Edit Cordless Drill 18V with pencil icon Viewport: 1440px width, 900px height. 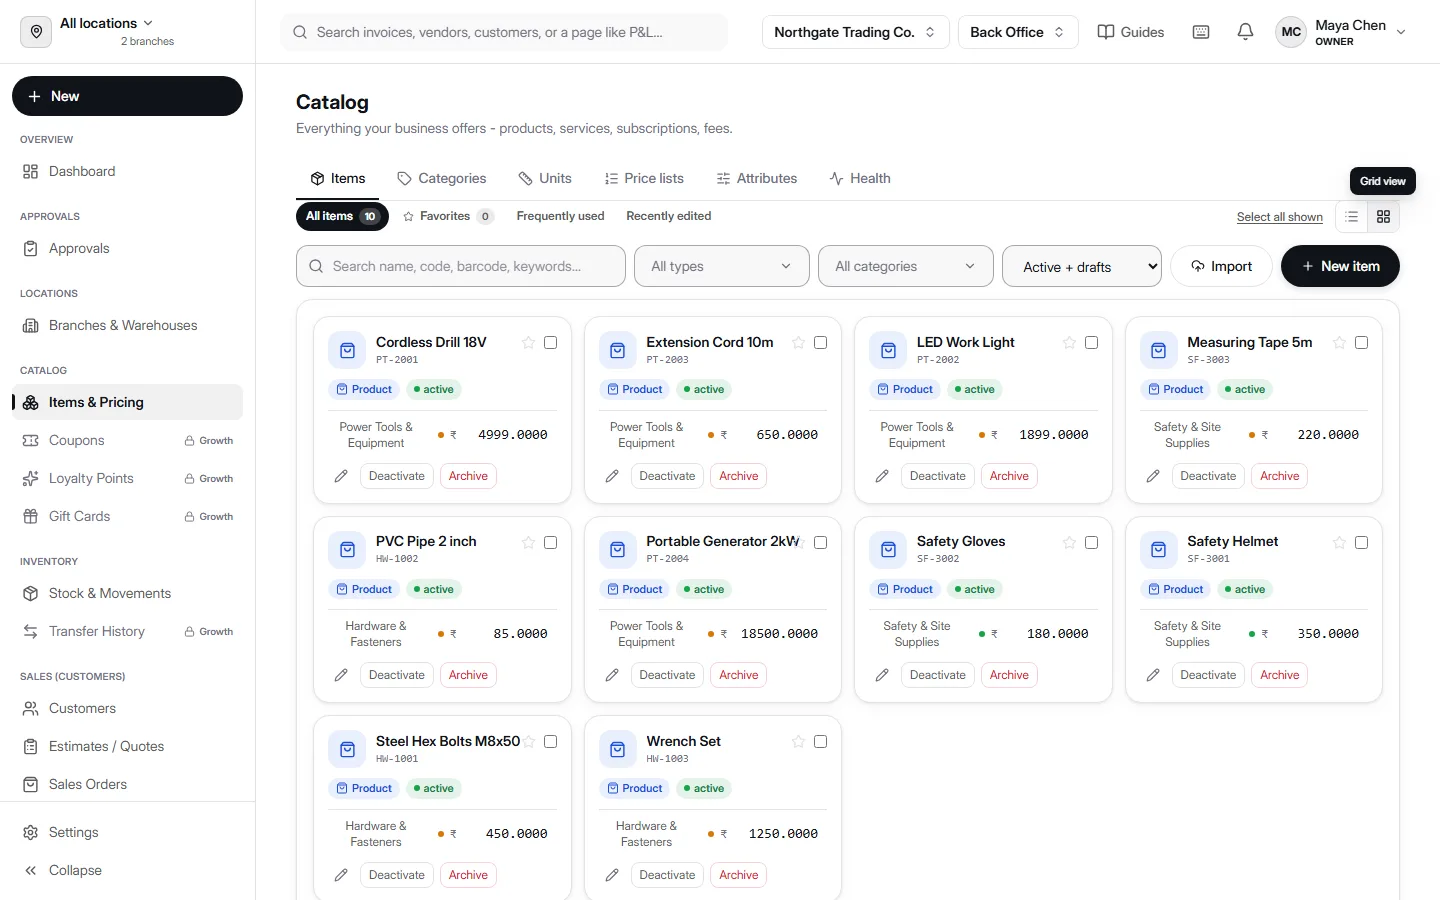[341, 476]
